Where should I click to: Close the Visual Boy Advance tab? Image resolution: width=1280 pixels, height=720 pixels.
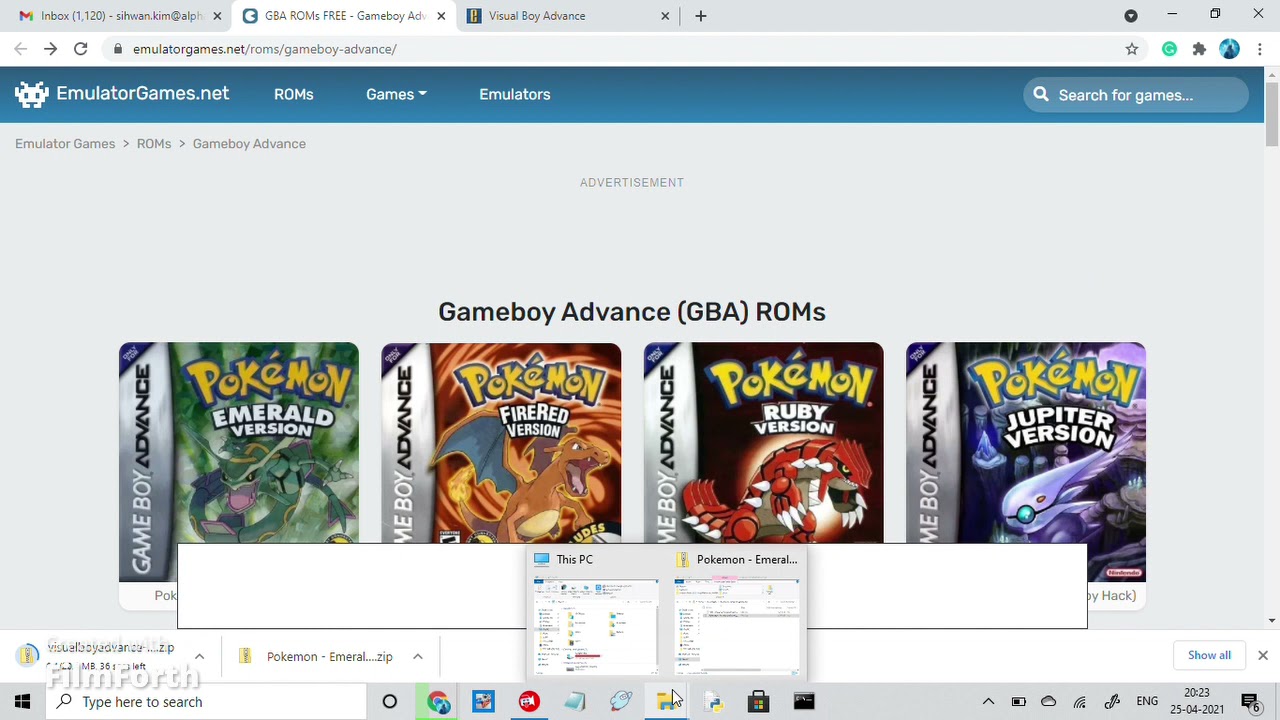click(x=665, y=16)
